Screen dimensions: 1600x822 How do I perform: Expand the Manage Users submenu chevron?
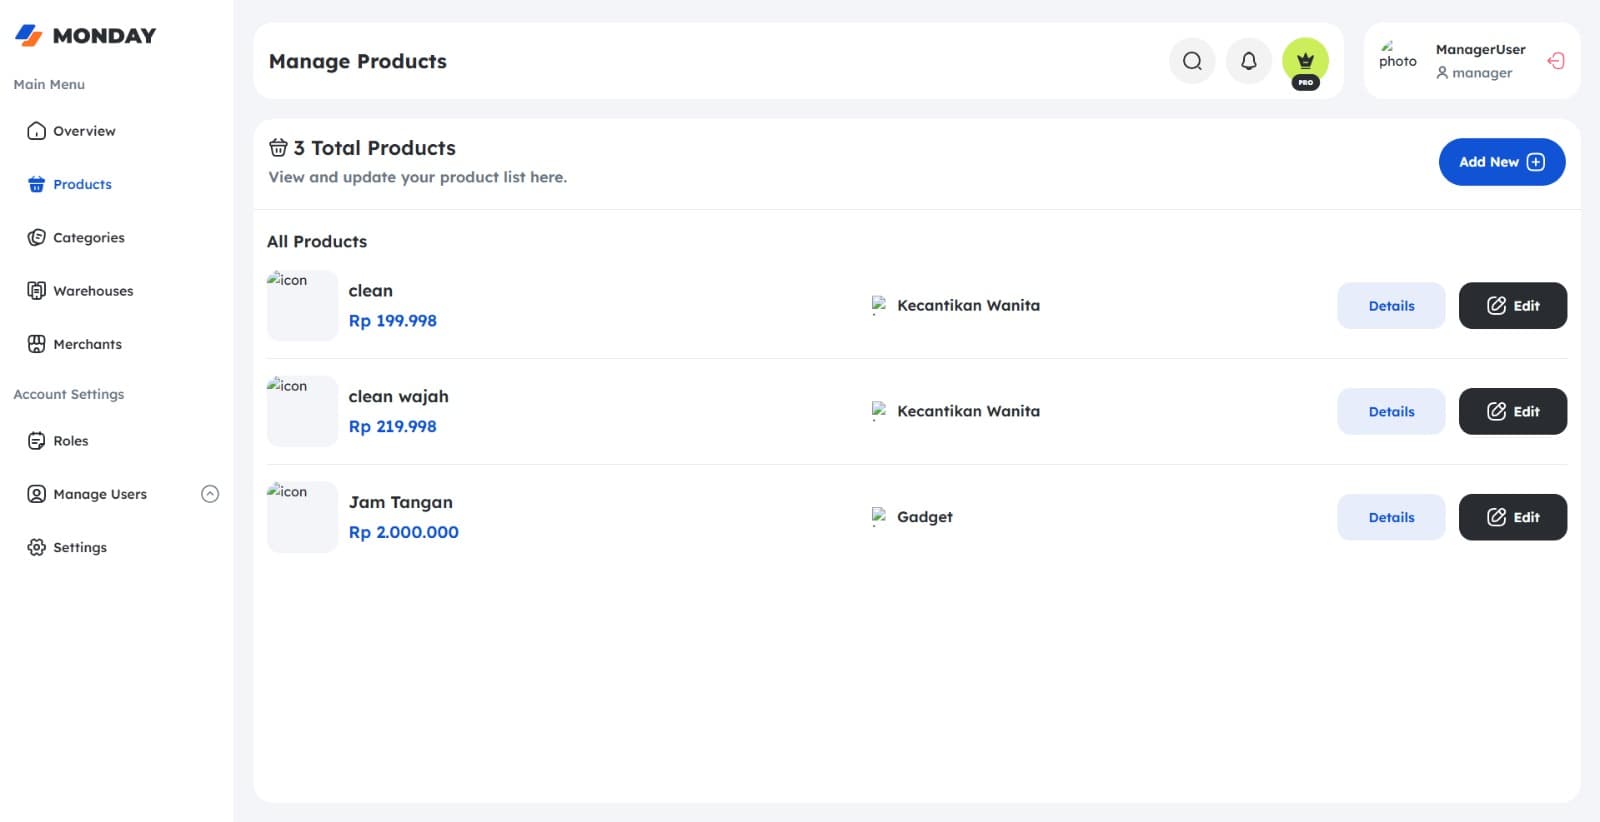[210, 494]
